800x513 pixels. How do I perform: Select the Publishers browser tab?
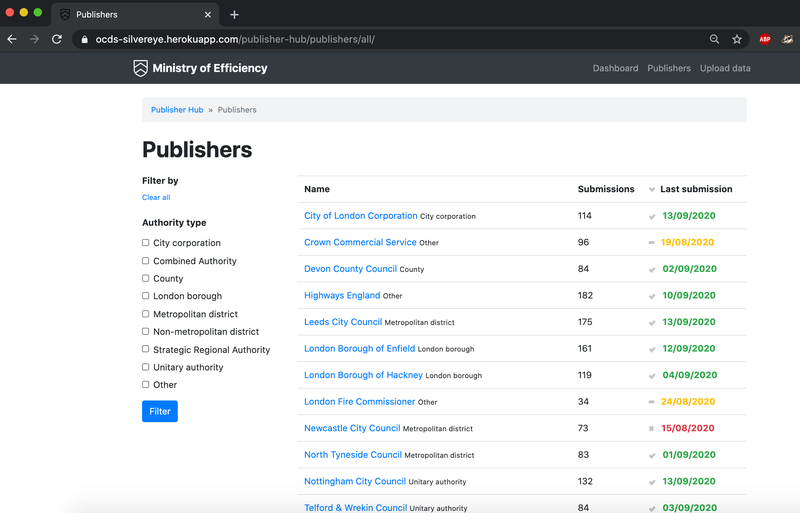pyautogui.click(x=135, y=15)
